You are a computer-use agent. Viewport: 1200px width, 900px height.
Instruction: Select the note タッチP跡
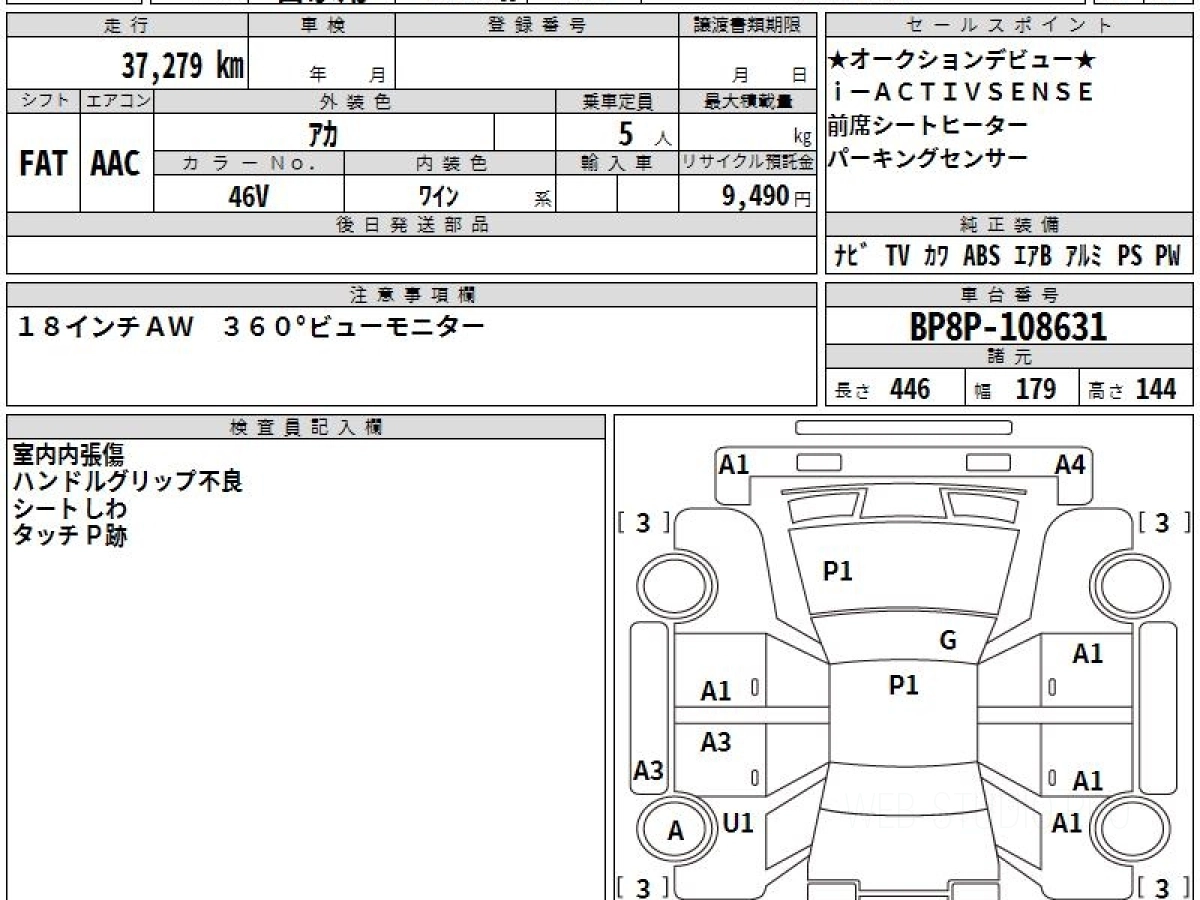[x=70, y=534]
